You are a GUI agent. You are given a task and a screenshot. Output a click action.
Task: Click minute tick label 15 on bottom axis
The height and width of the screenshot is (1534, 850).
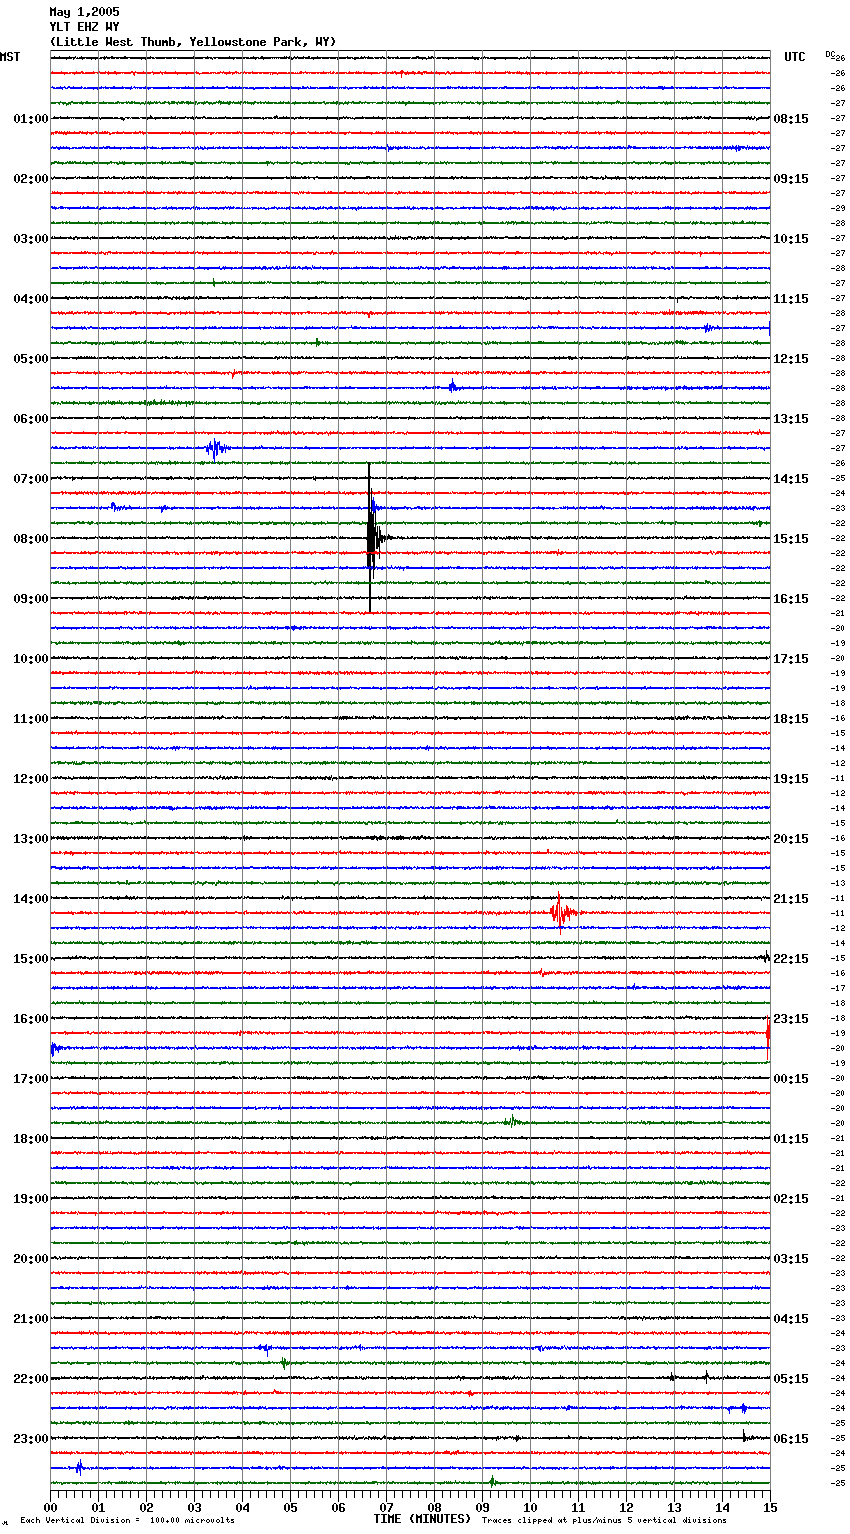point(769,1507)
